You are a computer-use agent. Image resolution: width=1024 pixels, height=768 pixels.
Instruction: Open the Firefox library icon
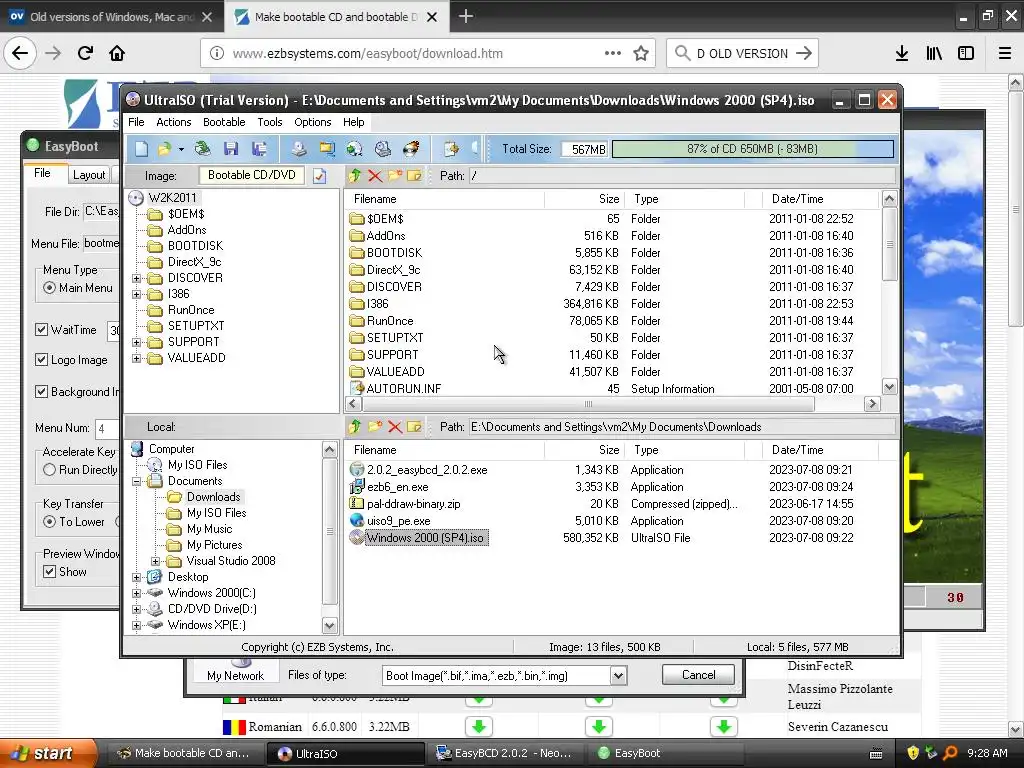coord(934,53)
